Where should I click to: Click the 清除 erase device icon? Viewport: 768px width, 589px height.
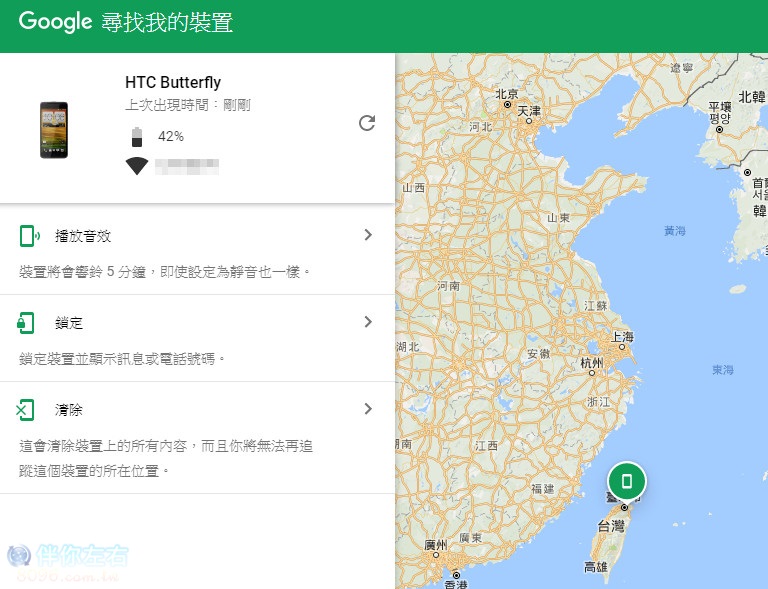(x=25, y=410)
